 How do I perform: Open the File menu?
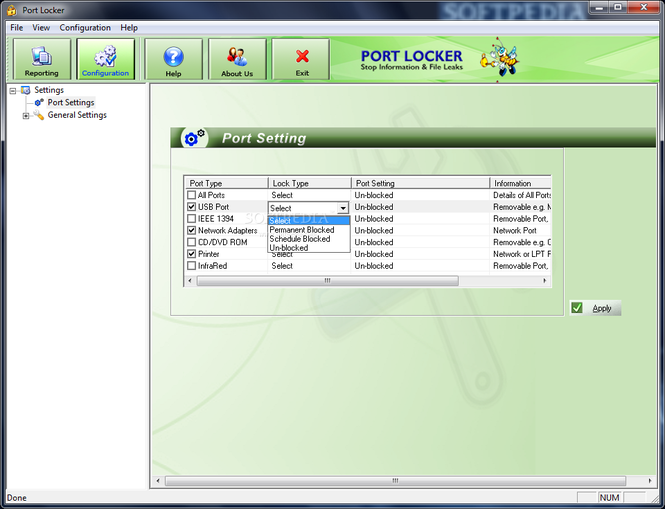pyautogui.click(x=17, y=28)
